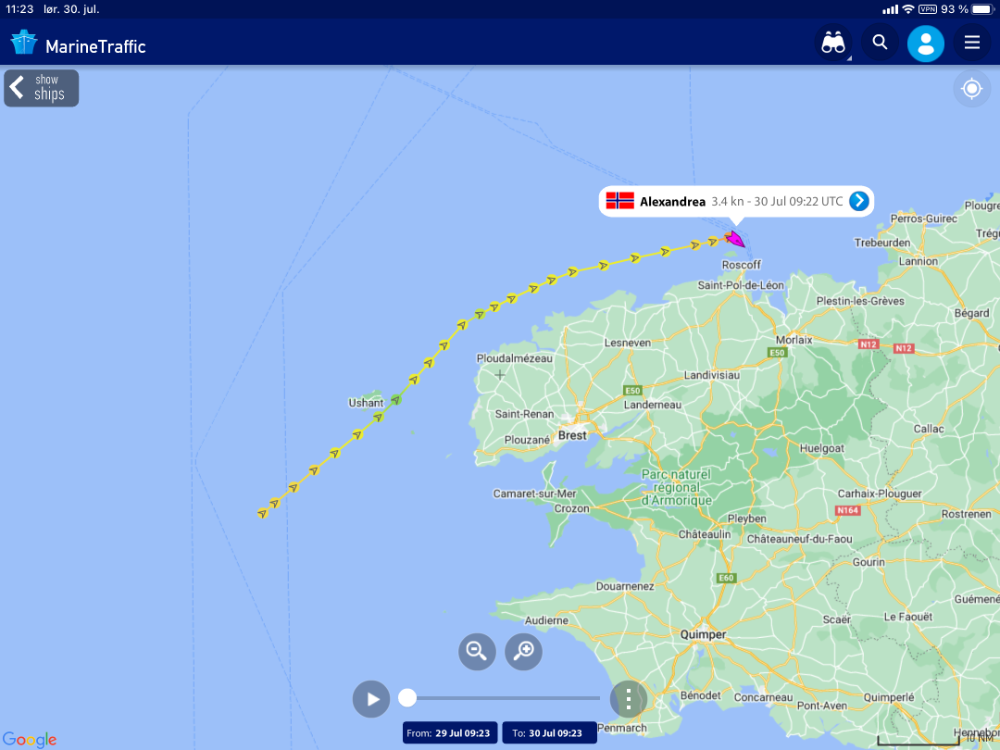Click the Norwegian flag in vessel popup

tap(619, 201)
